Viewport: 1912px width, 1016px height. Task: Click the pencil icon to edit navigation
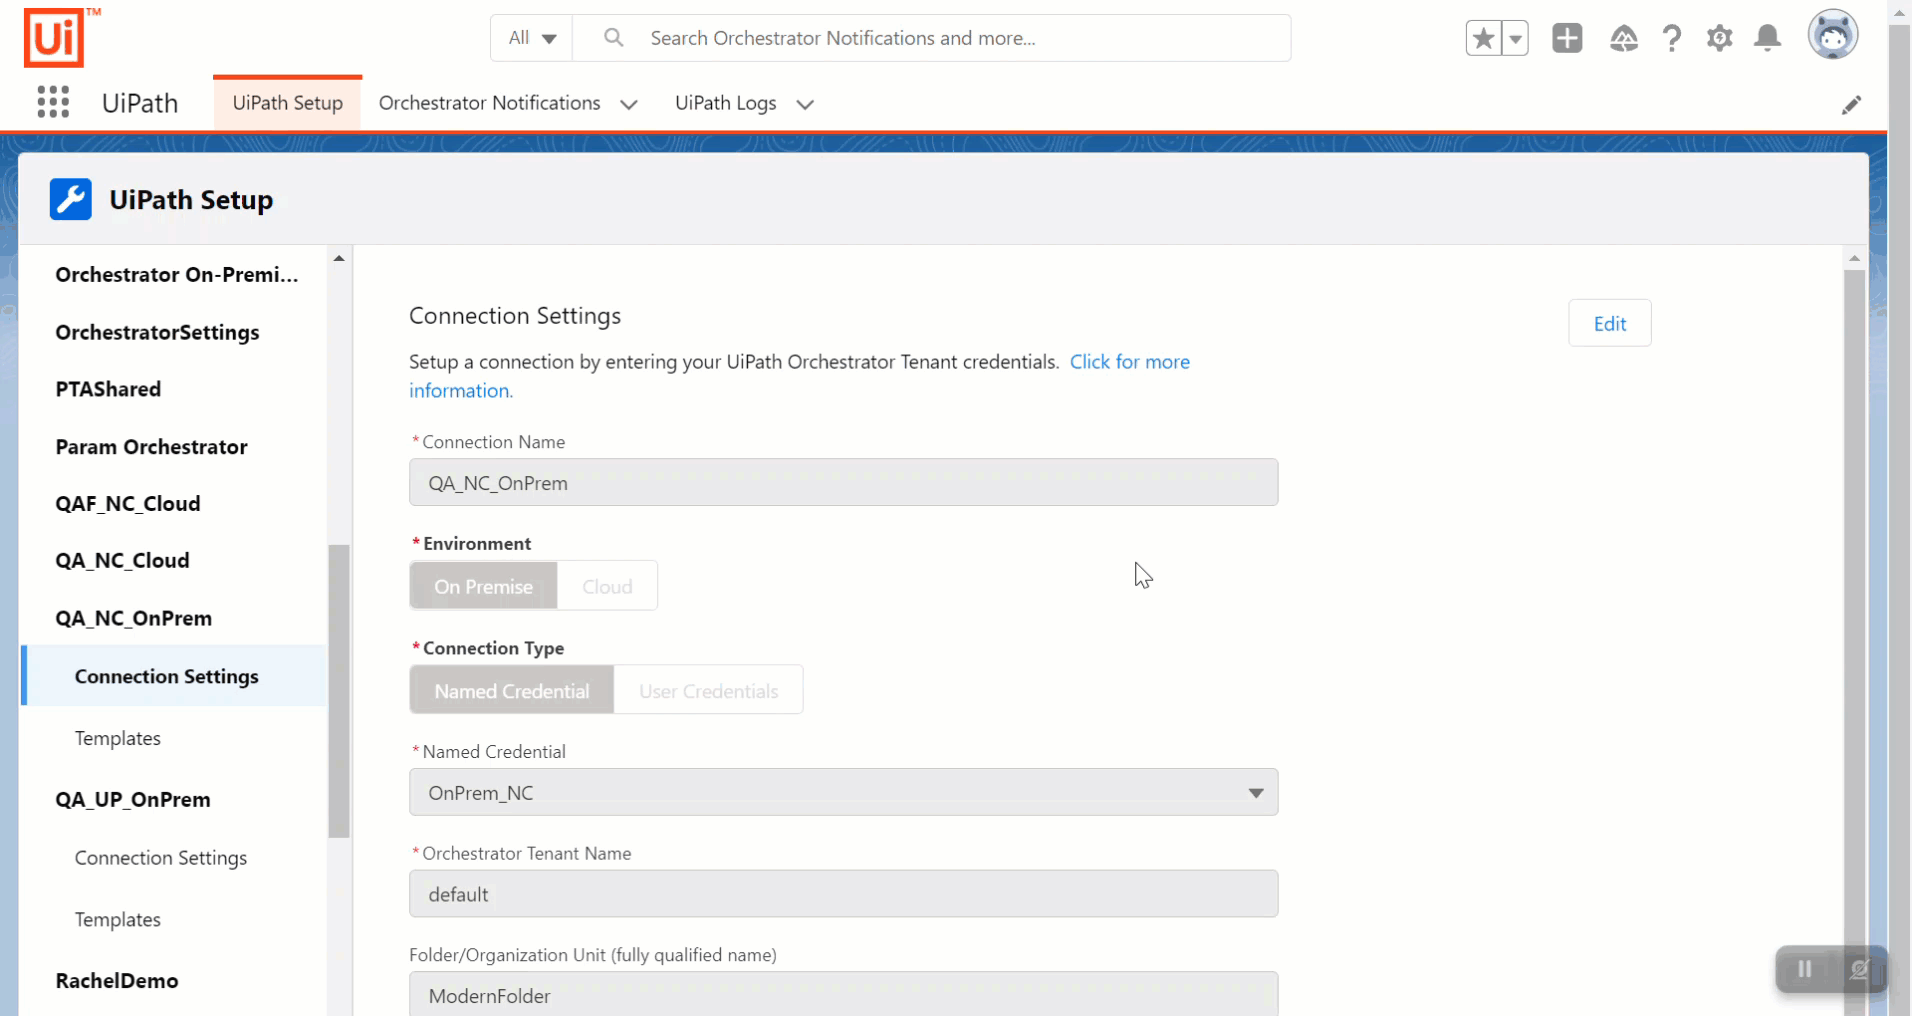click(1851, 105)
